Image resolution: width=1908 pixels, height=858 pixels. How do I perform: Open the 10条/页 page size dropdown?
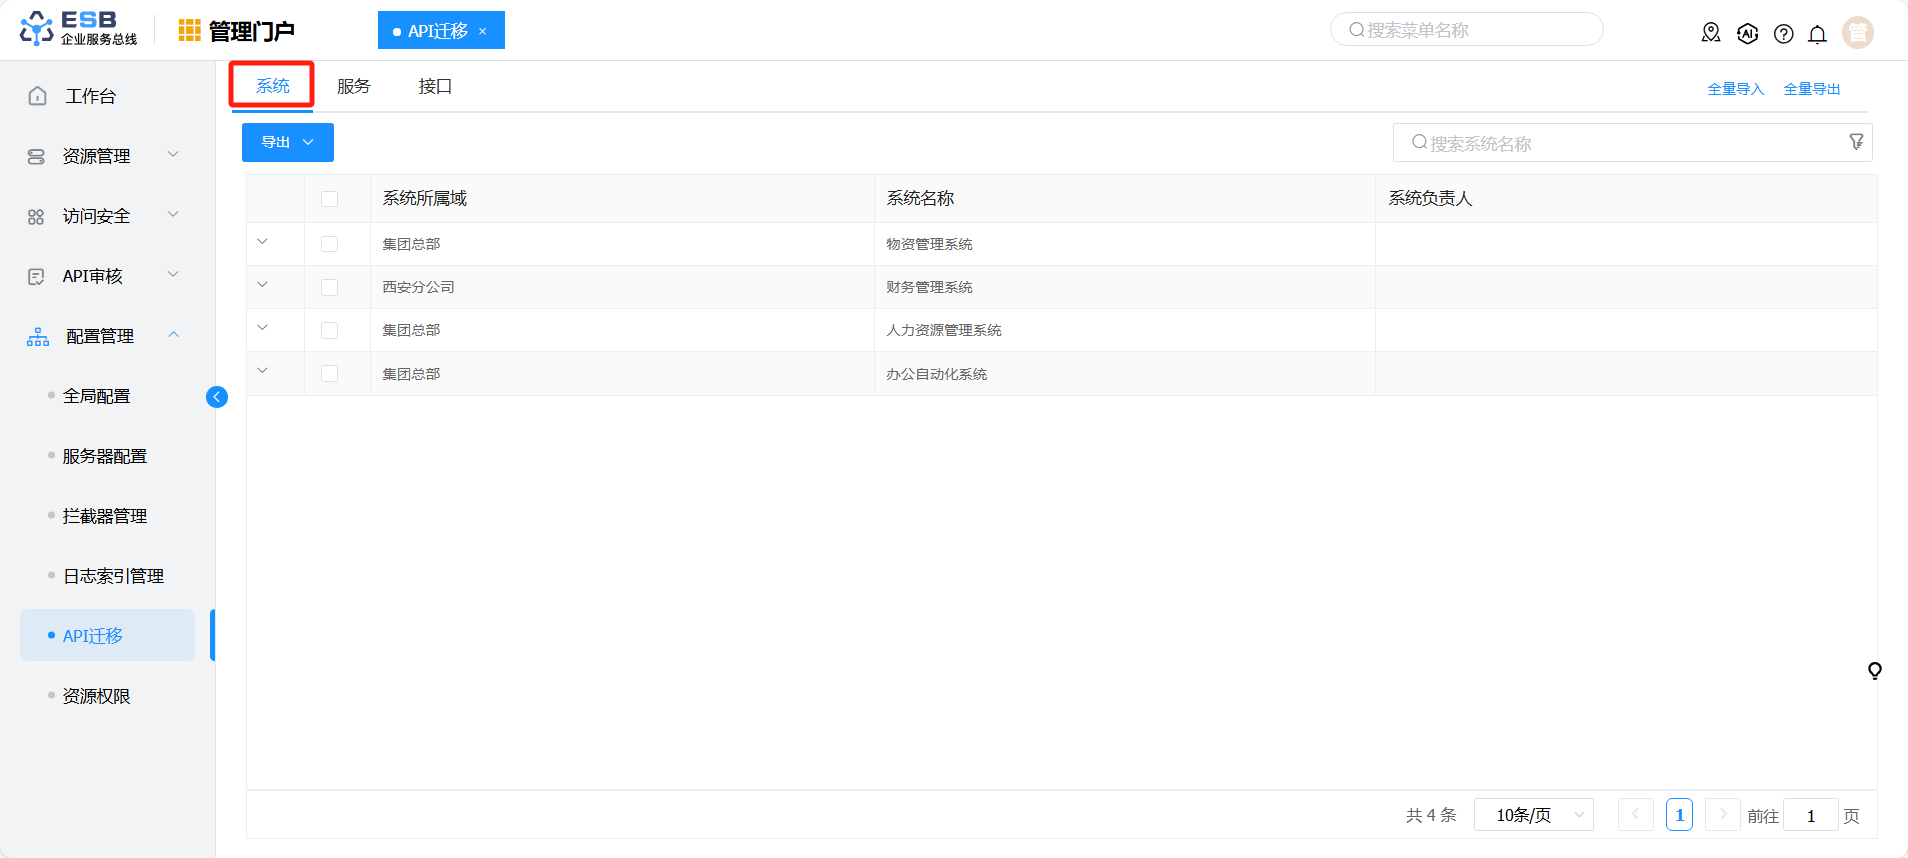pos(1533,815)
